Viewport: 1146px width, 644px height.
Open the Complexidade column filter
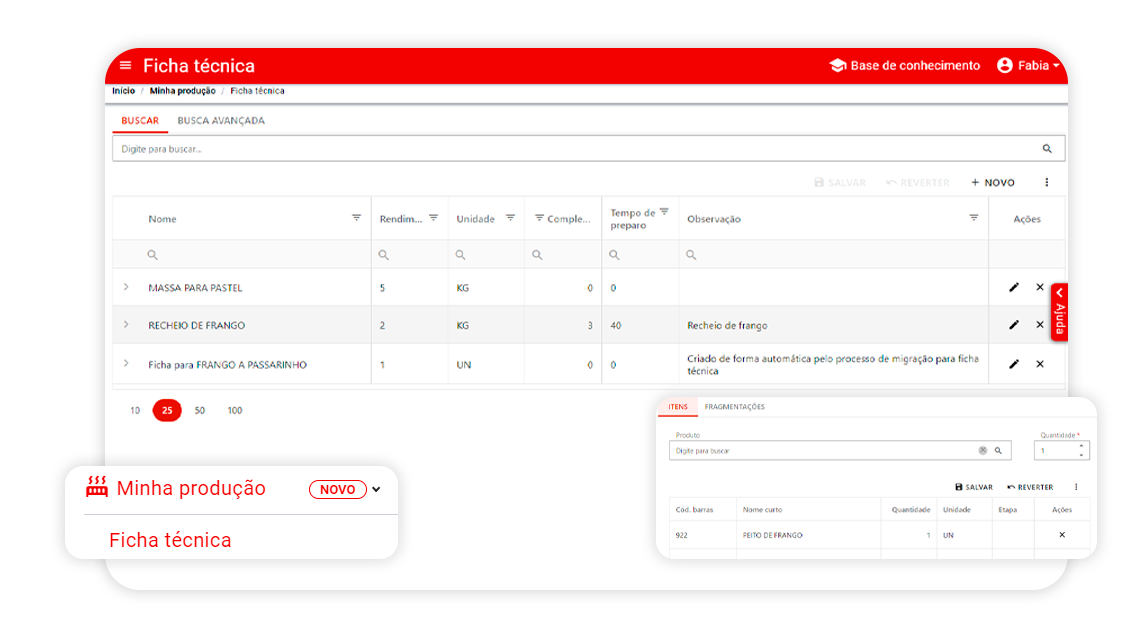(539, 218)
